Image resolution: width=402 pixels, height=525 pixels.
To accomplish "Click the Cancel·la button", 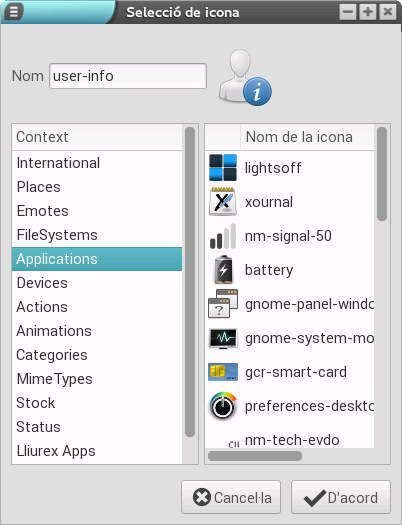I will [x=231, y=497].
